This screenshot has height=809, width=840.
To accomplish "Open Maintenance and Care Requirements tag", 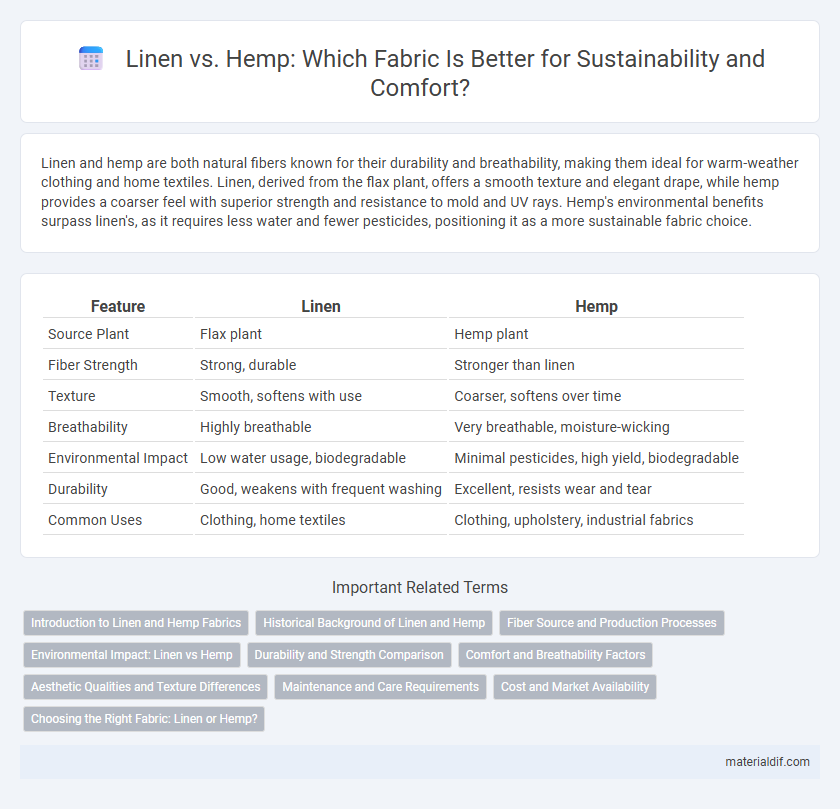I will [380, 687].
